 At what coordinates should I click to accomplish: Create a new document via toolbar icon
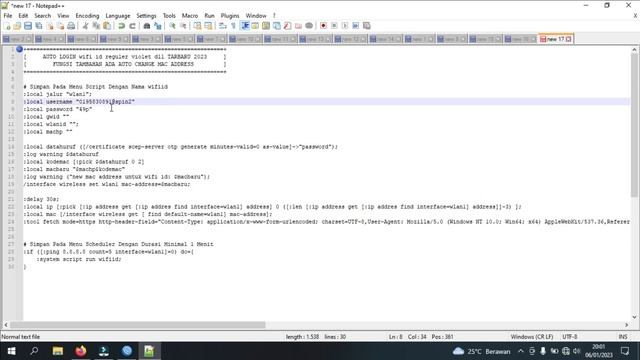tap(7, 26)
